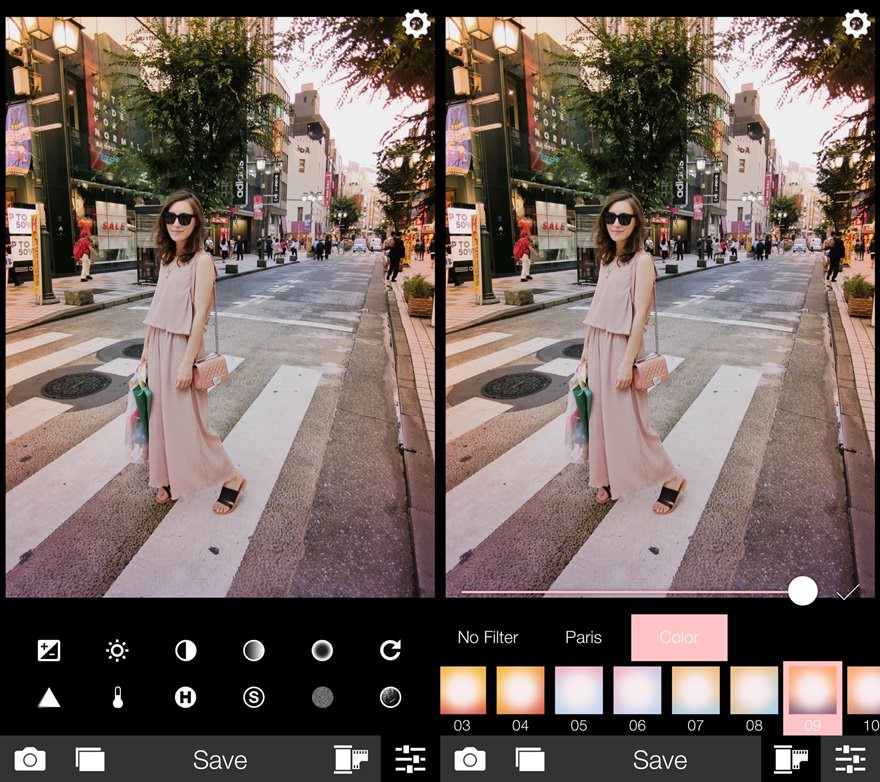Tap the exposure plus/minus adjustment icon
Image resolution: width=880 pixels, height=782 pixels.
(48, 651)
